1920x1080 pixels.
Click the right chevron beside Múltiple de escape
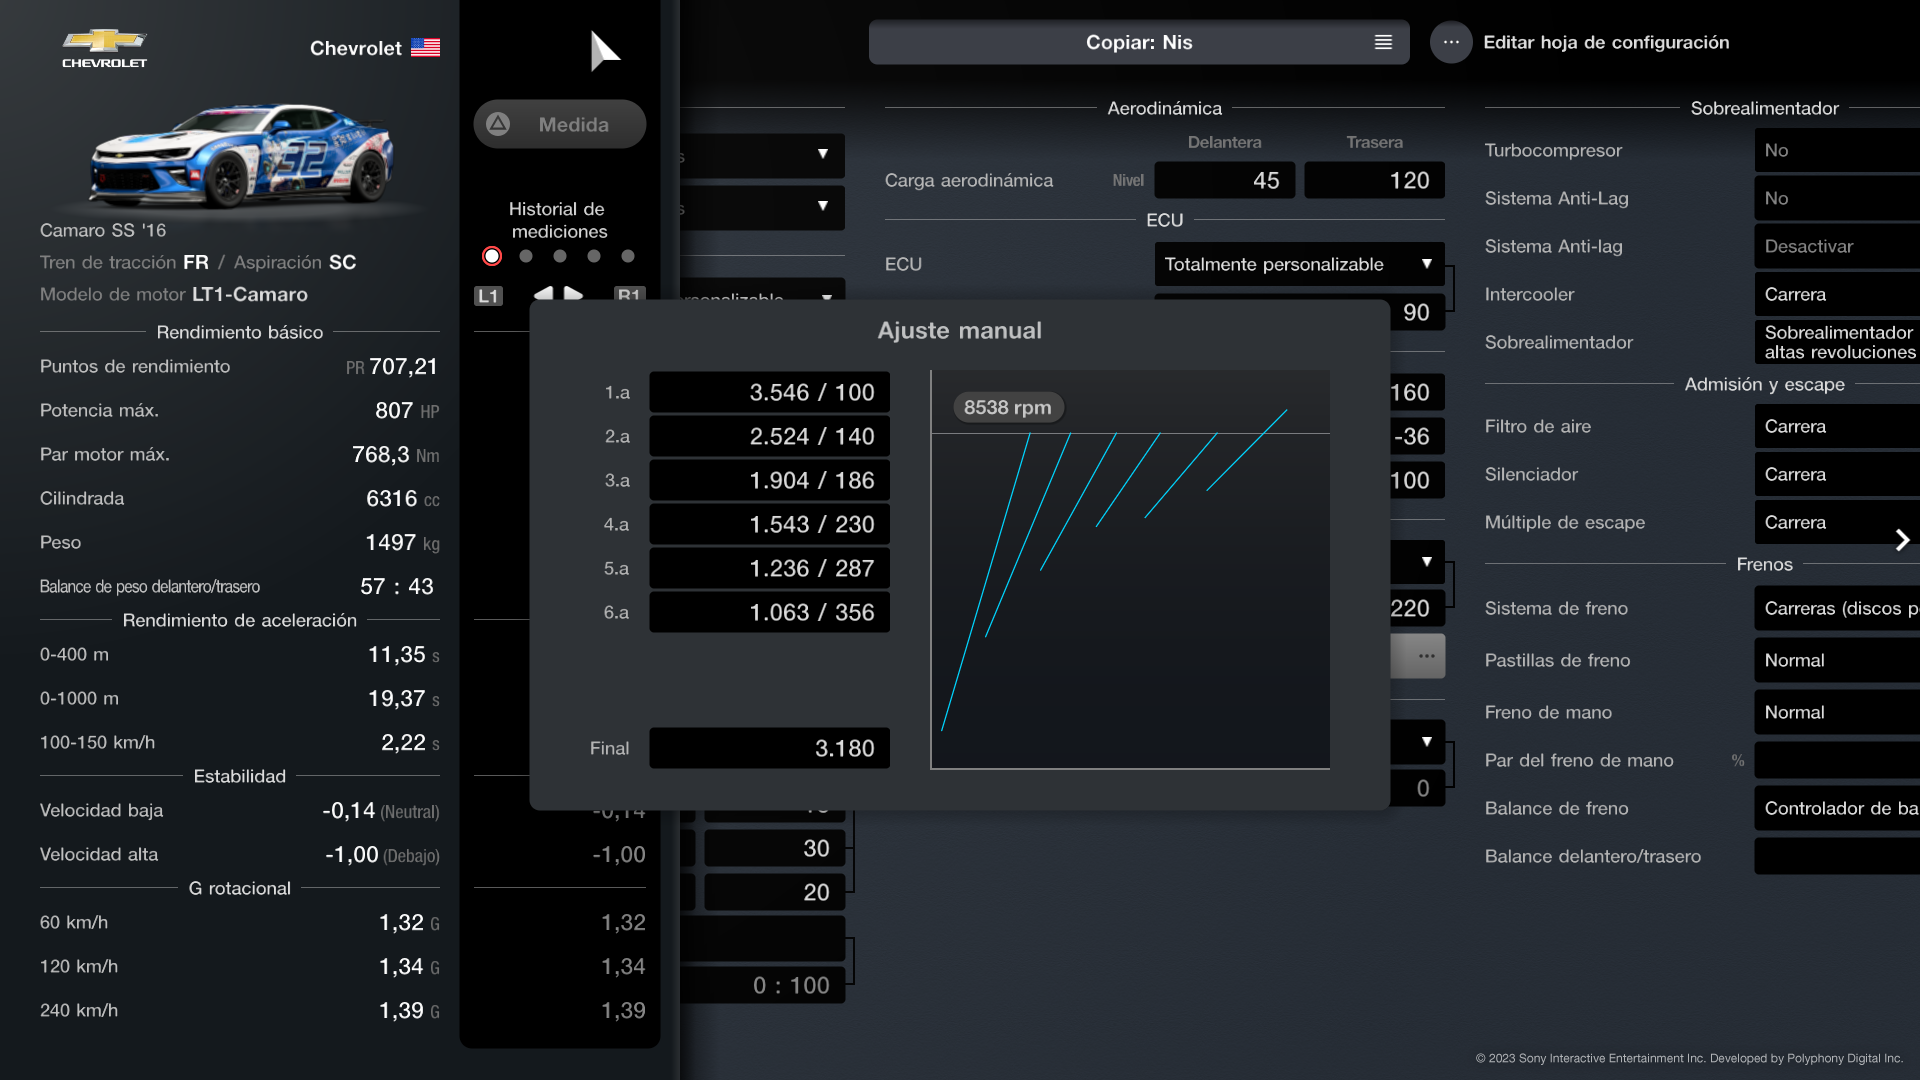tap(1902, 540)
